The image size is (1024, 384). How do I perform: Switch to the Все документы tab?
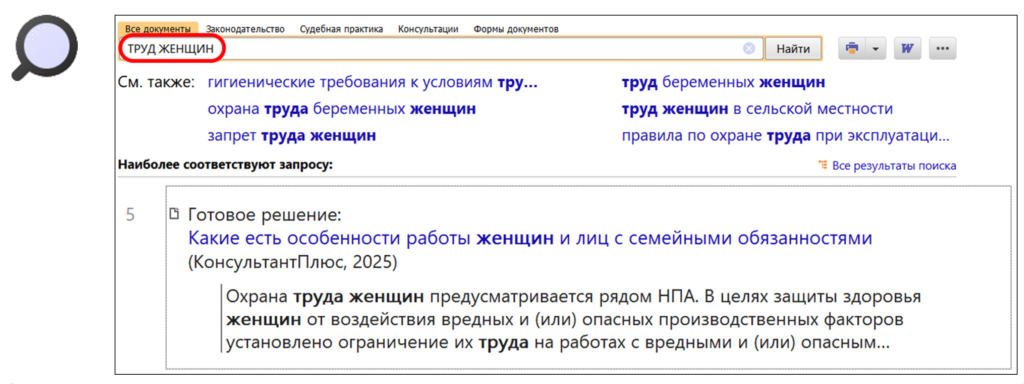tap(158, 29)
